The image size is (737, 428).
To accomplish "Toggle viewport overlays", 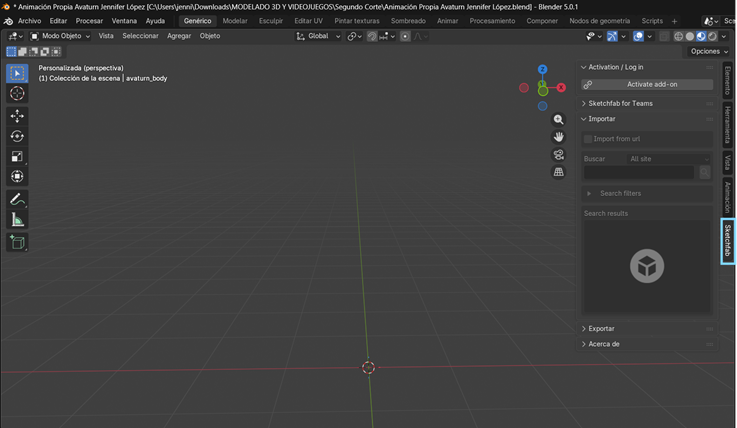I will point(638,36).
